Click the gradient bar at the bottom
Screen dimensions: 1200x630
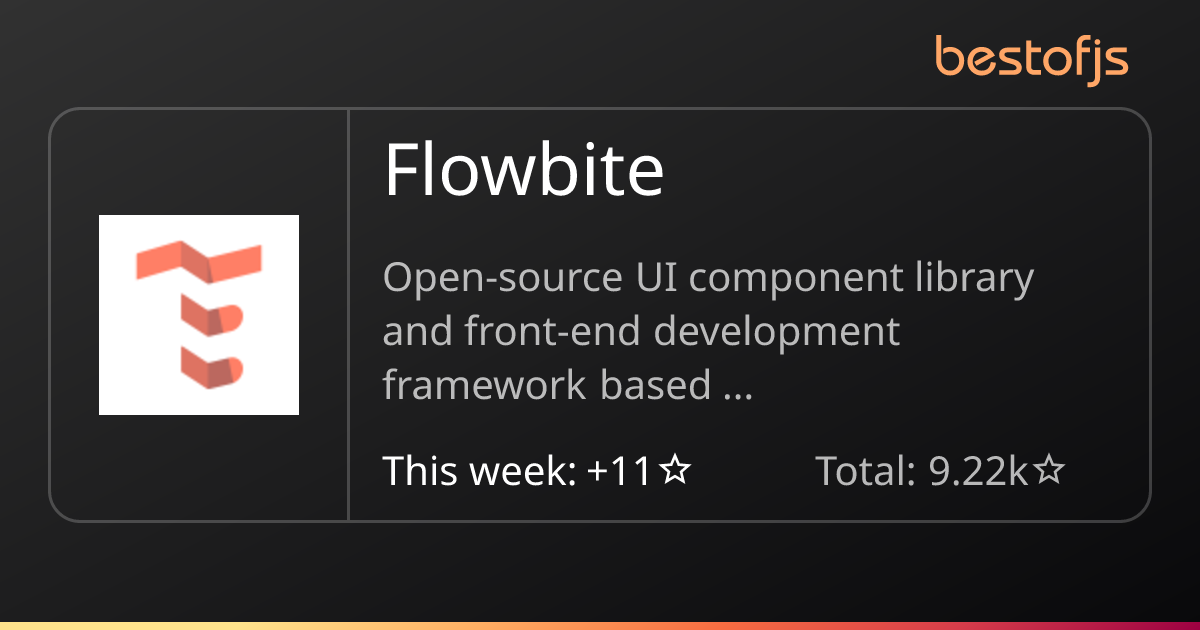click(600, 625)
